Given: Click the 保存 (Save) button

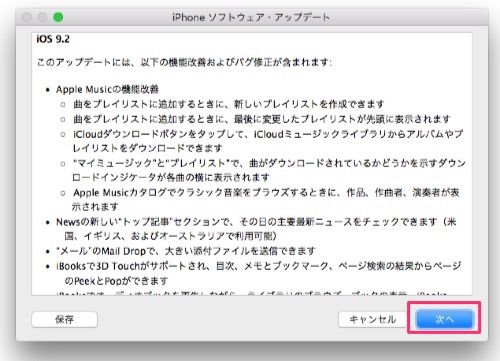Looking at the screenshot, I should tap(65, 319).
